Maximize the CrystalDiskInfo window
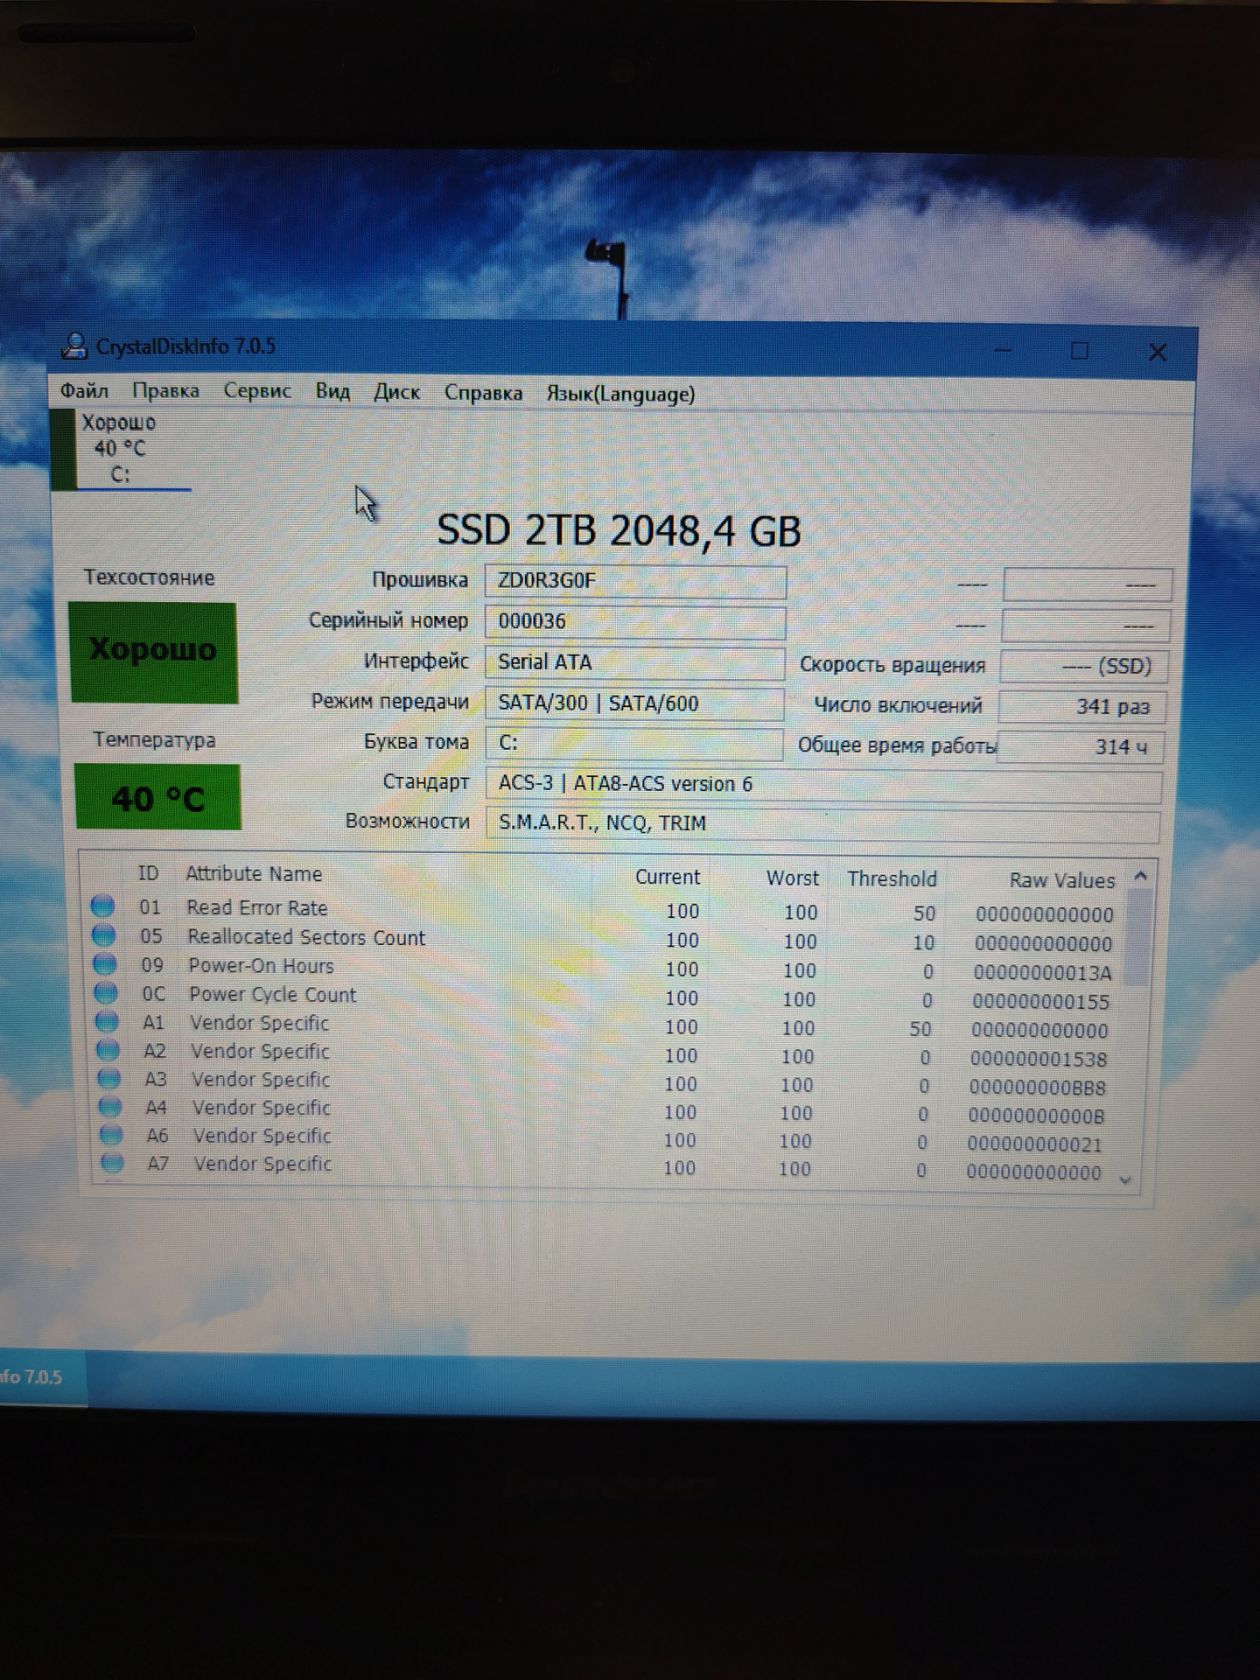This screenshot has height=1680, width=1260. click(1080, 351)
